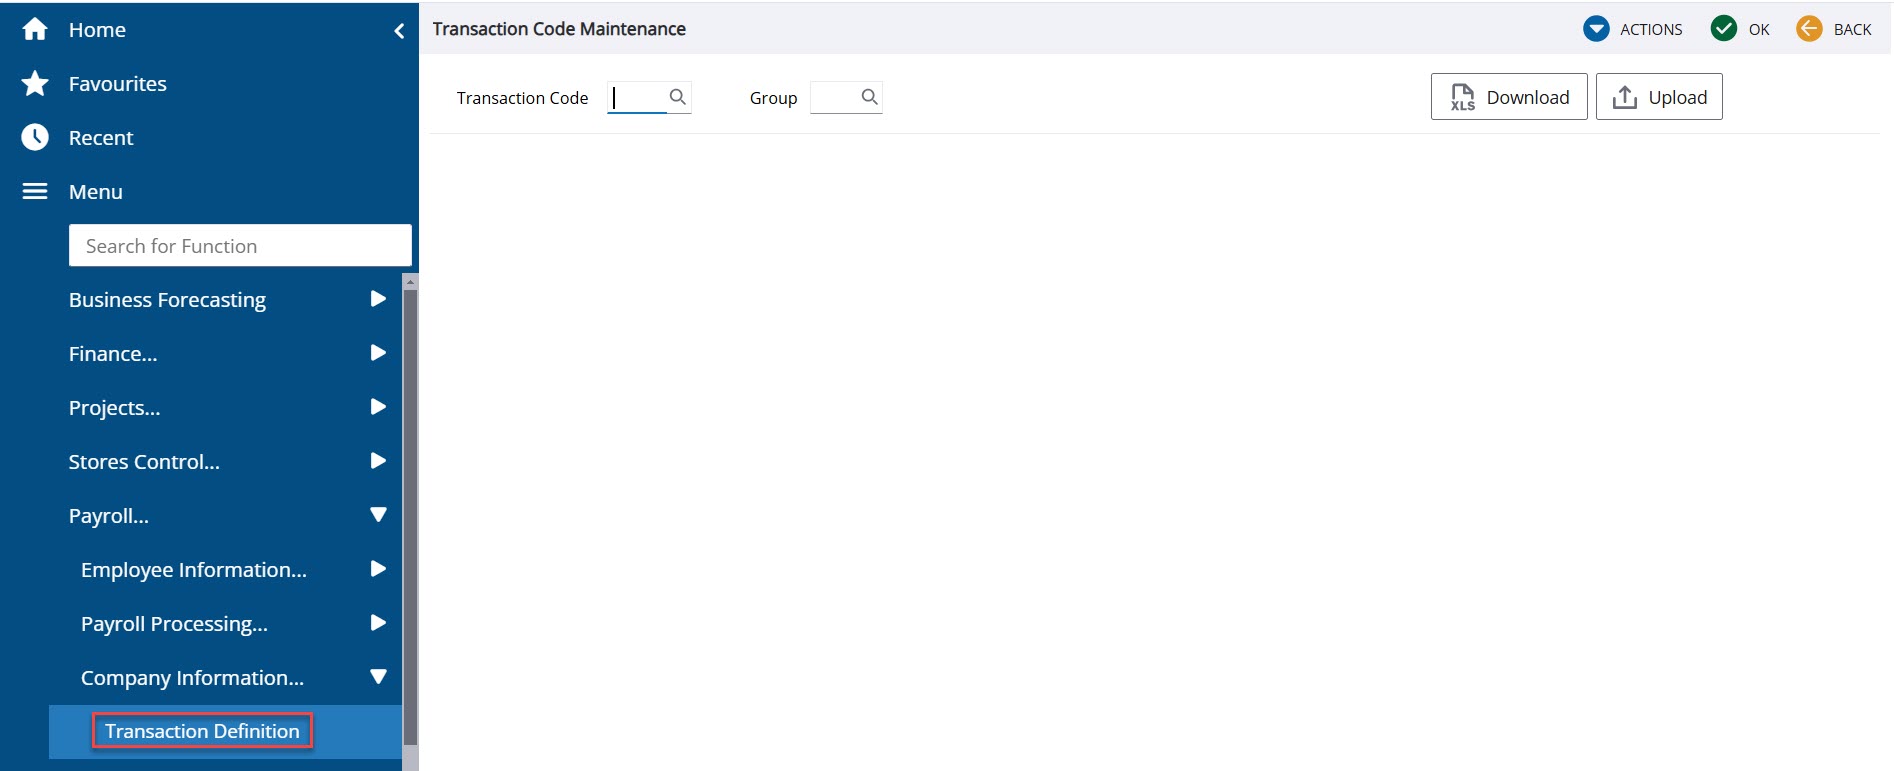
Task: Click the Home house icon
Action: [35, 29]
